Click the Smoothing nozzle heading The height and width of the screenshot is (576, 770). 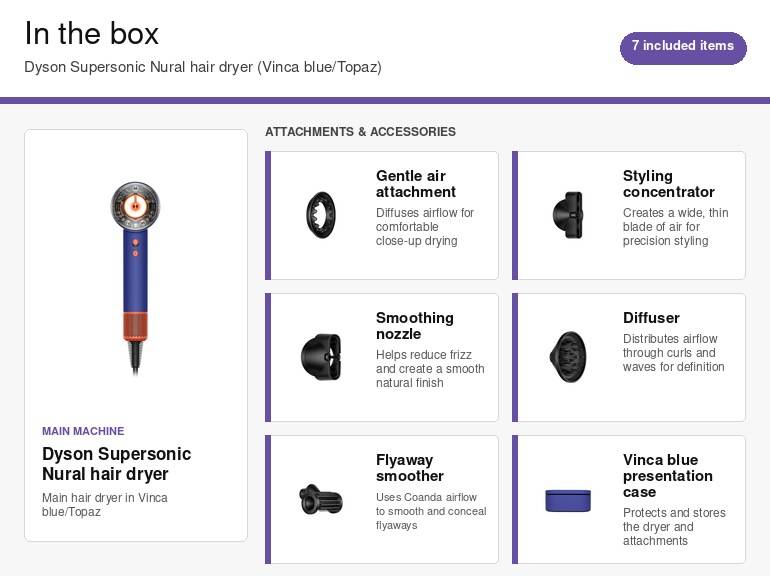point(414,326)
